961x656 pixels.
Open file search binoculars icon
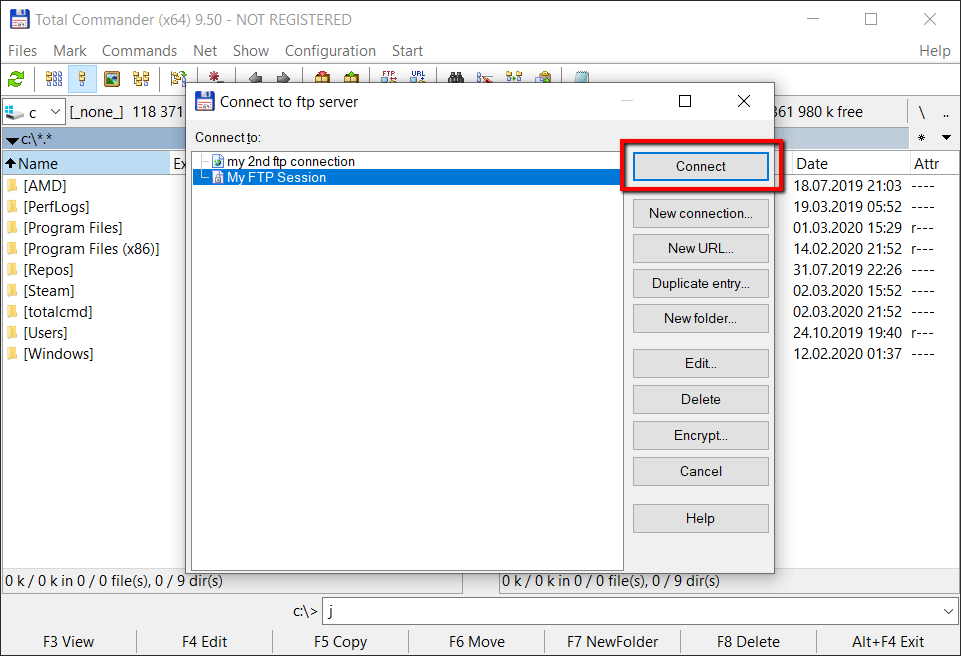click(x=455, y=77)
